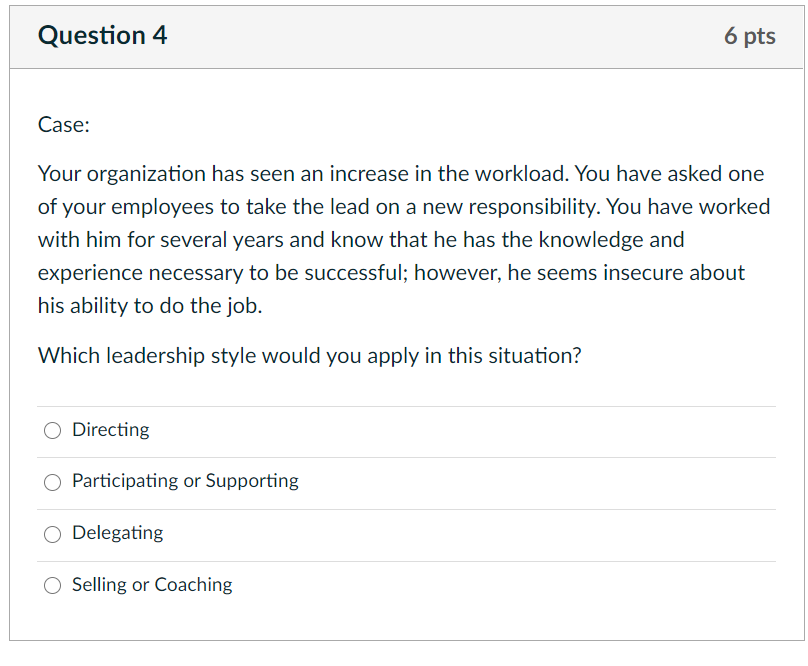Click the empty circle beside Delegating
Screen dimensions: 808x666
52,534
